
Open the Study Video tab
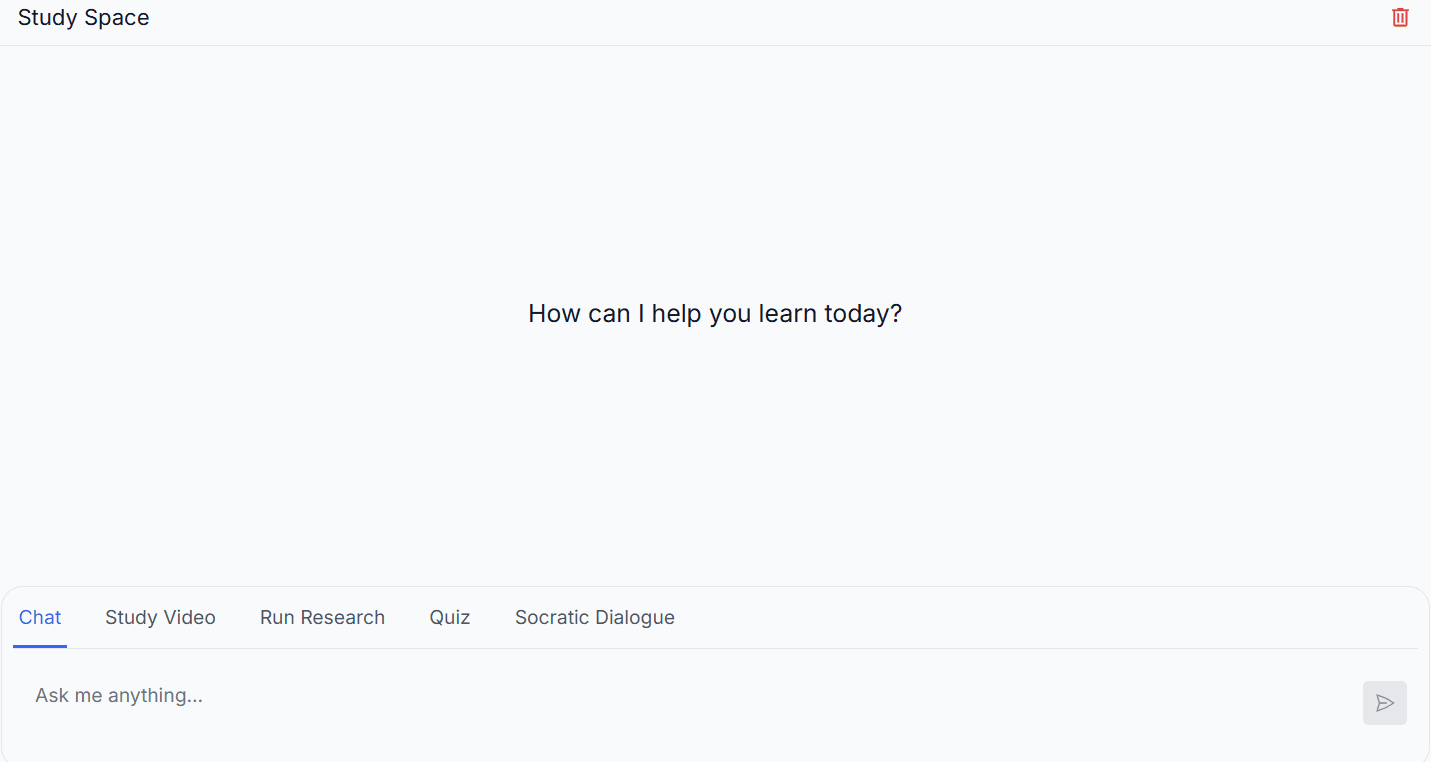(160, 617)
